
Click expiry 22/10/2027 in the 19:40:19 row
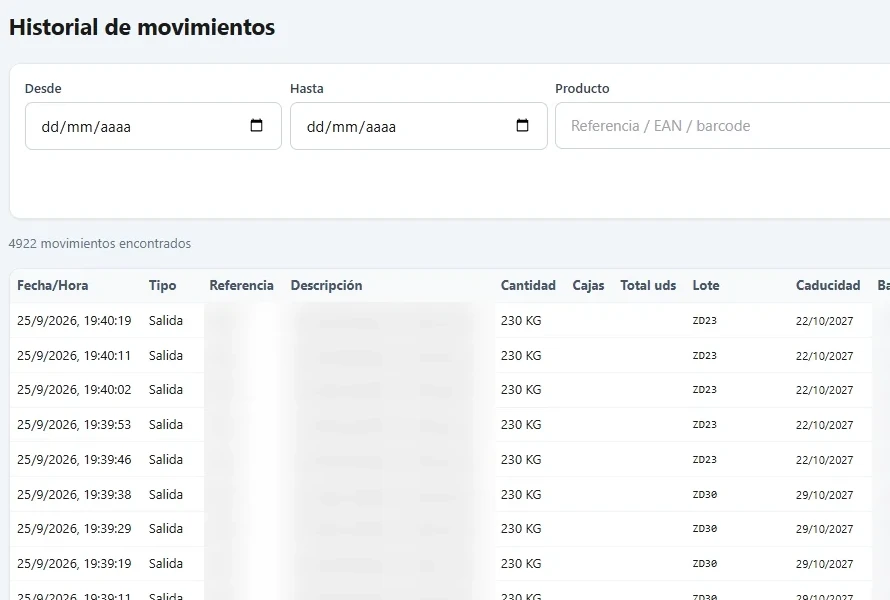click(824, 321)
